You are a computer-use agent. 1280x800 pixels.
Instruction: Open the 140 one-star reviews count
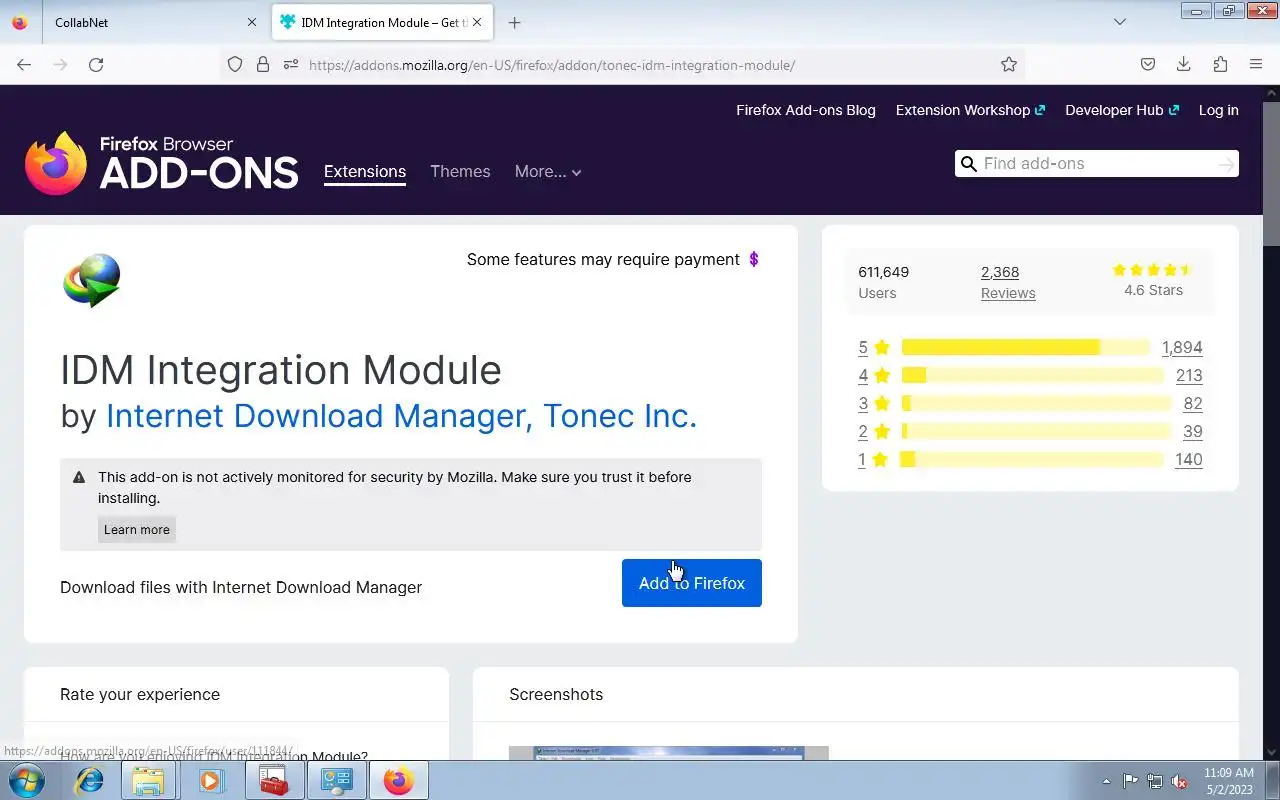[1189, 459]
